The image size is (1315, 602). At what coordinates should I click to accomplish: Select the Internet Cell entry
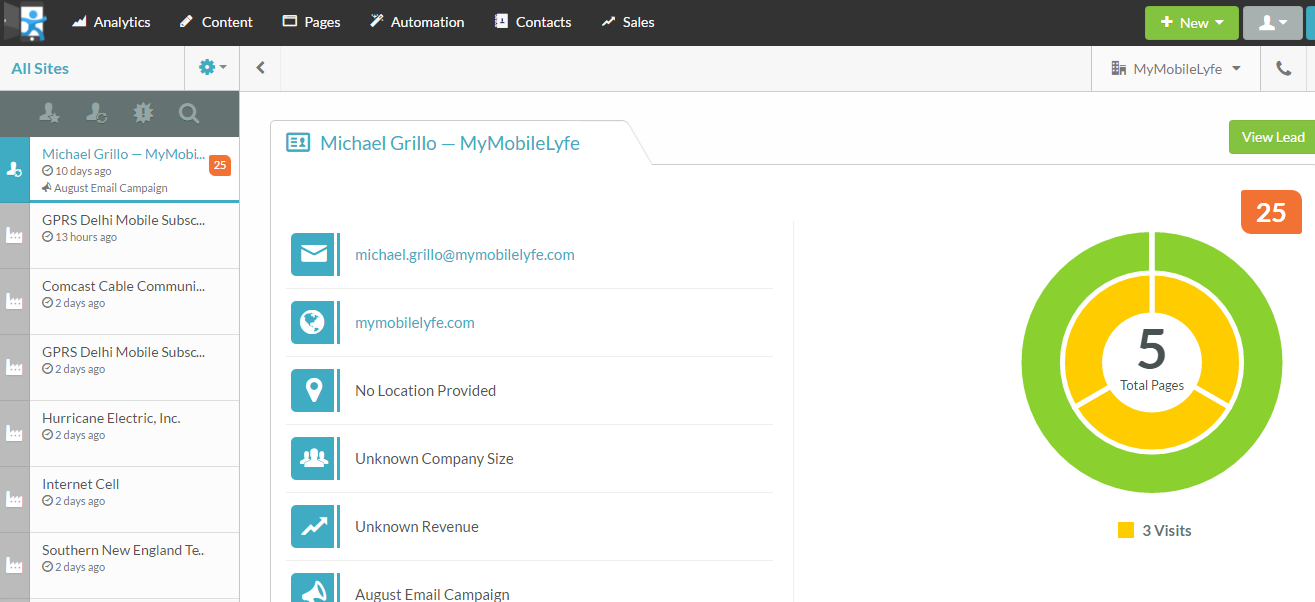point(134,500)
